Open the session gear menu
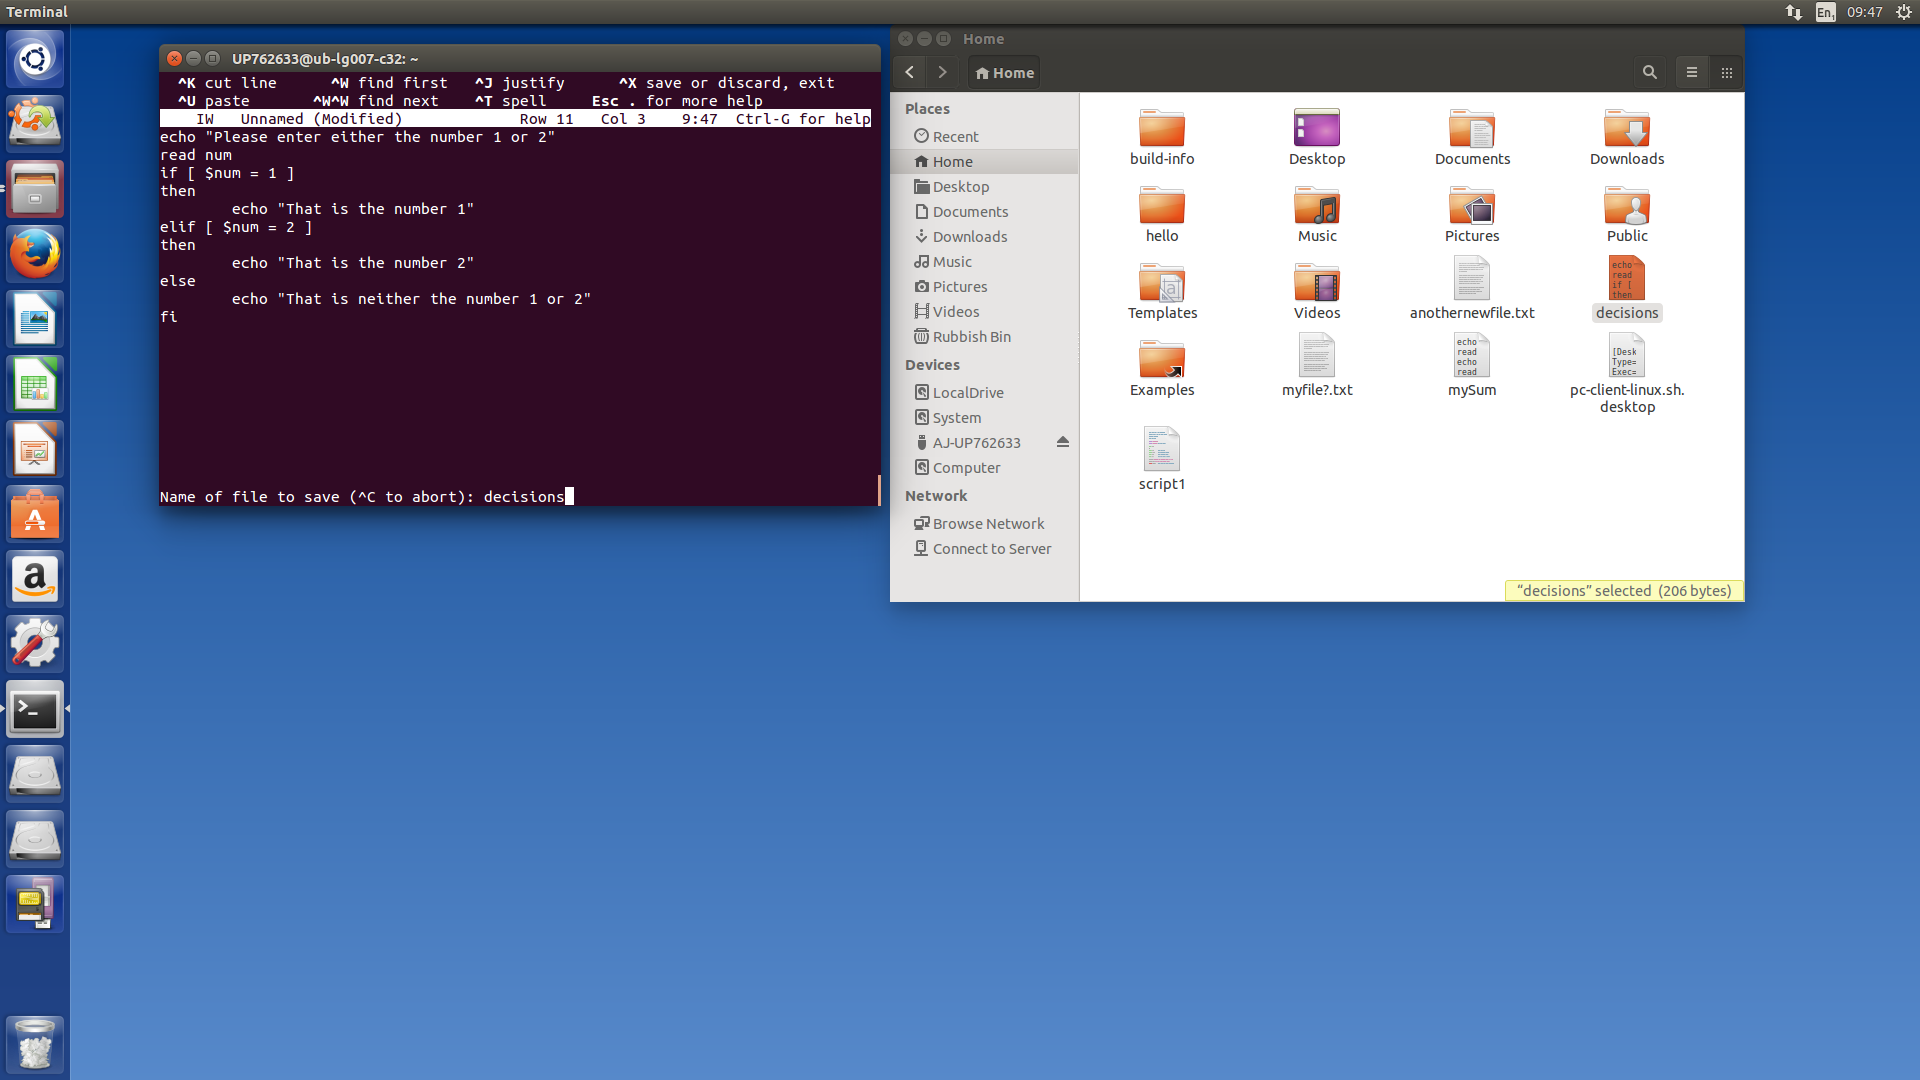1920x1080 pixels. click(x=1904, y=12)
